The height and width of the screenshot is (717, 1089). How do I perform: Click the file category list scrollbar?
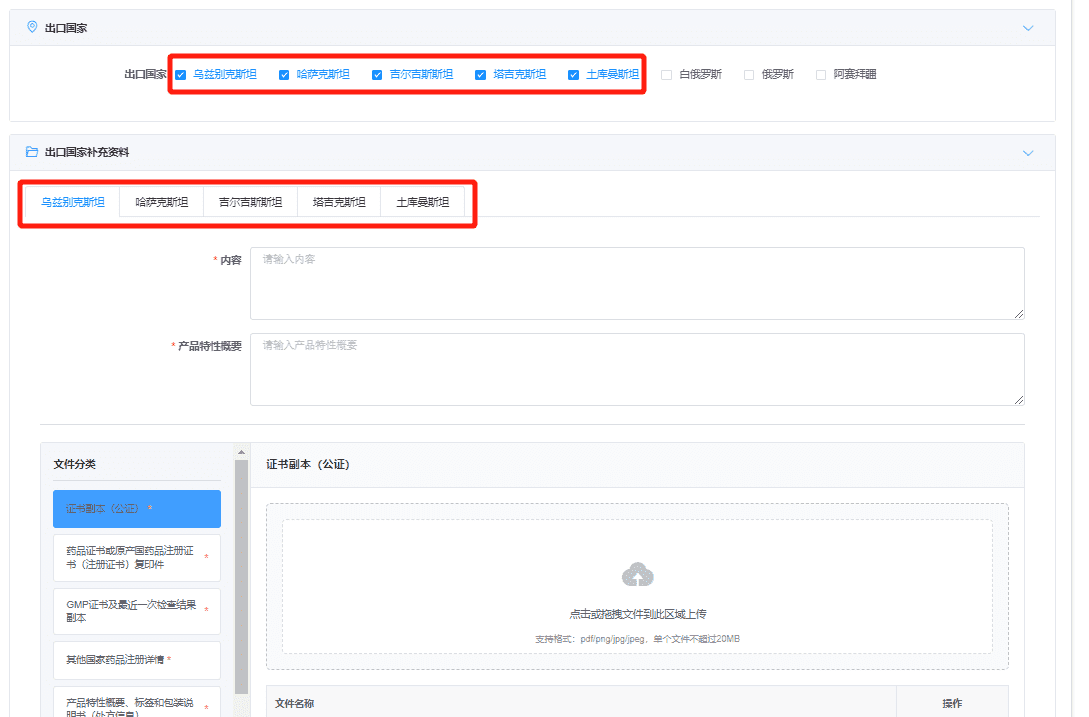point(241,577)
